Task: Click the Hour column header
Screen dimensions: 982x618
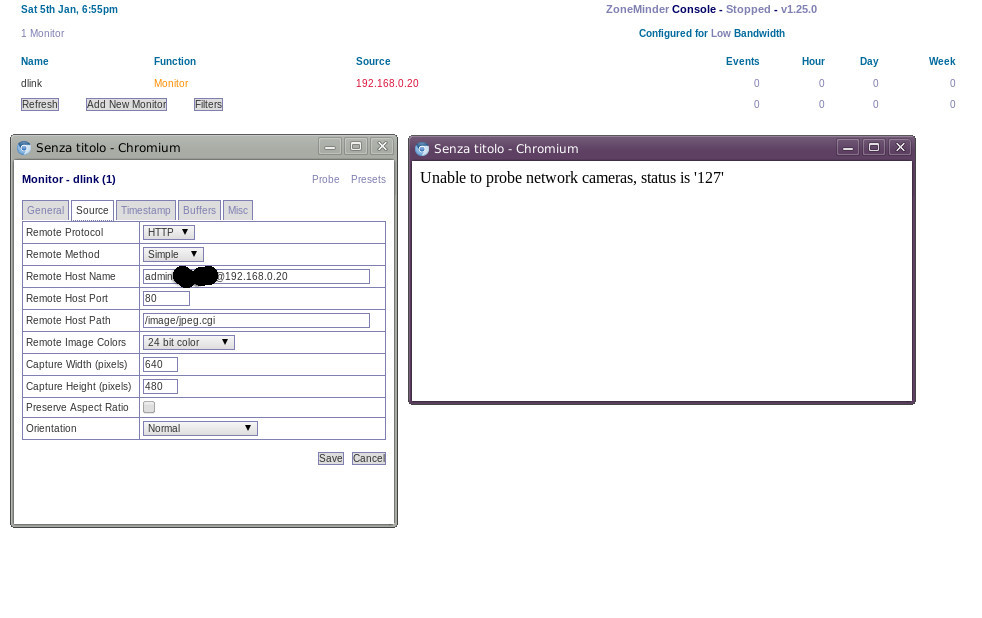Action: pos(813,61)
